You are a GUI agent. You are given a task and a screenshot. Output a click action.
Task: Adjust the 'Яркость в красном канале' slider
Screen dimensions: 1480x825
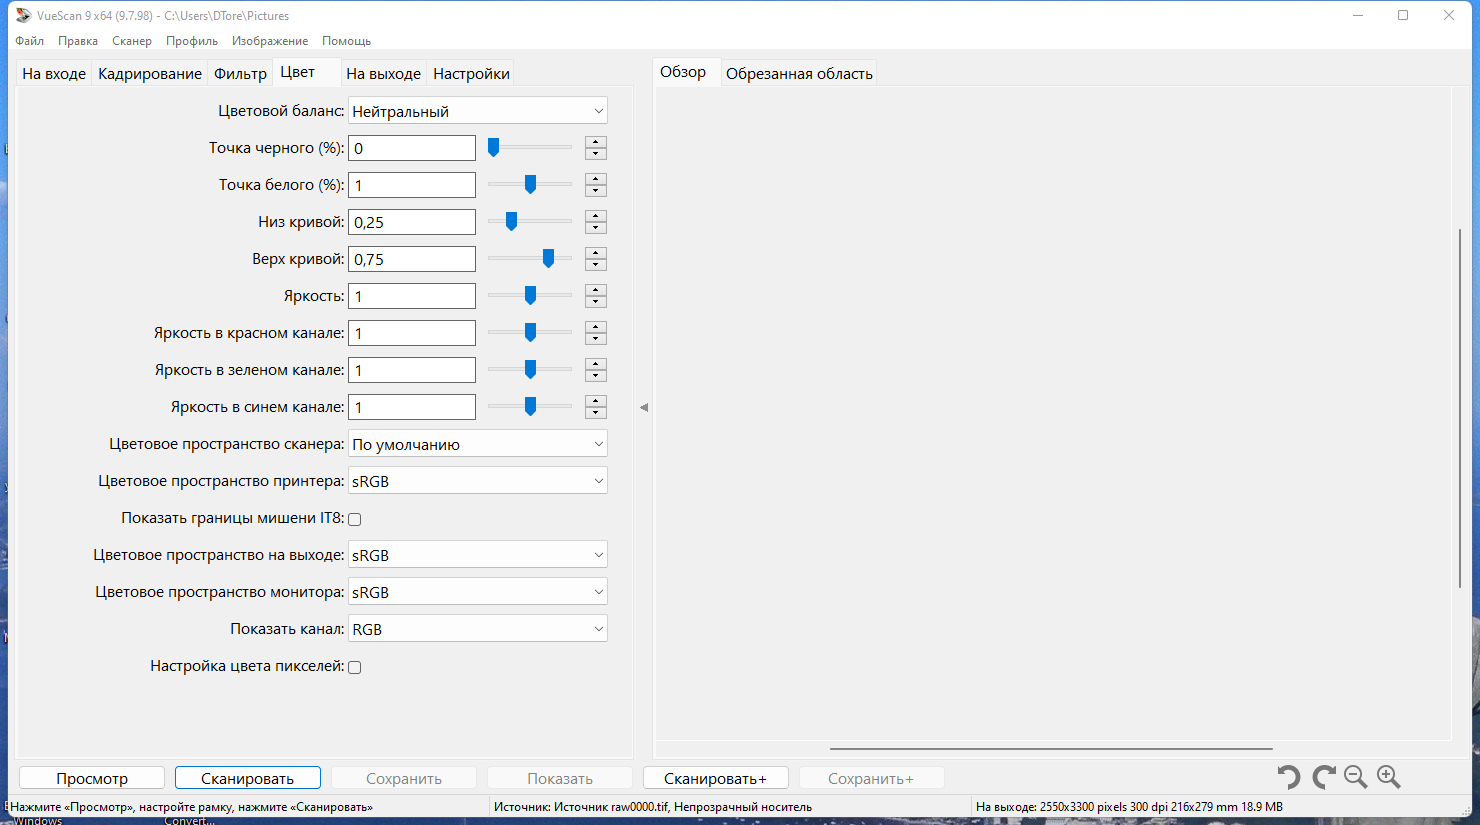coord(530,333)
